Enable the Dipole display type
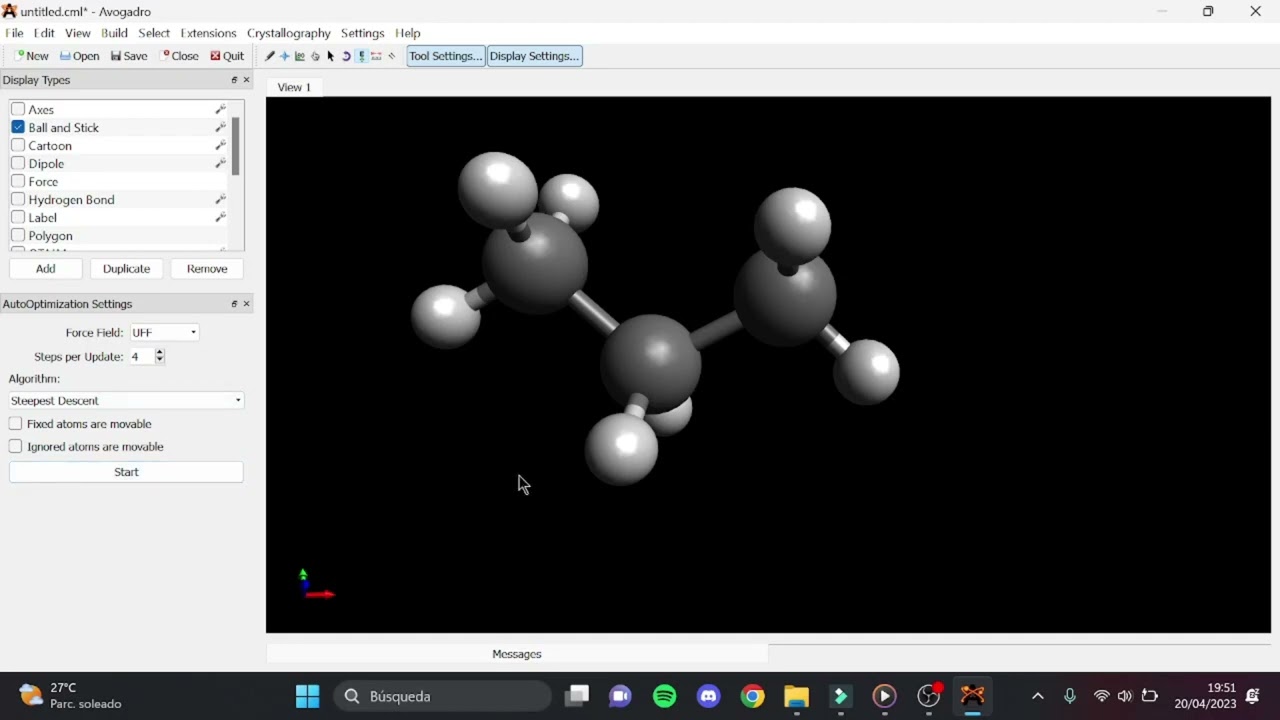This screenshot has height=720, width=1280. (x=18, y=163)
